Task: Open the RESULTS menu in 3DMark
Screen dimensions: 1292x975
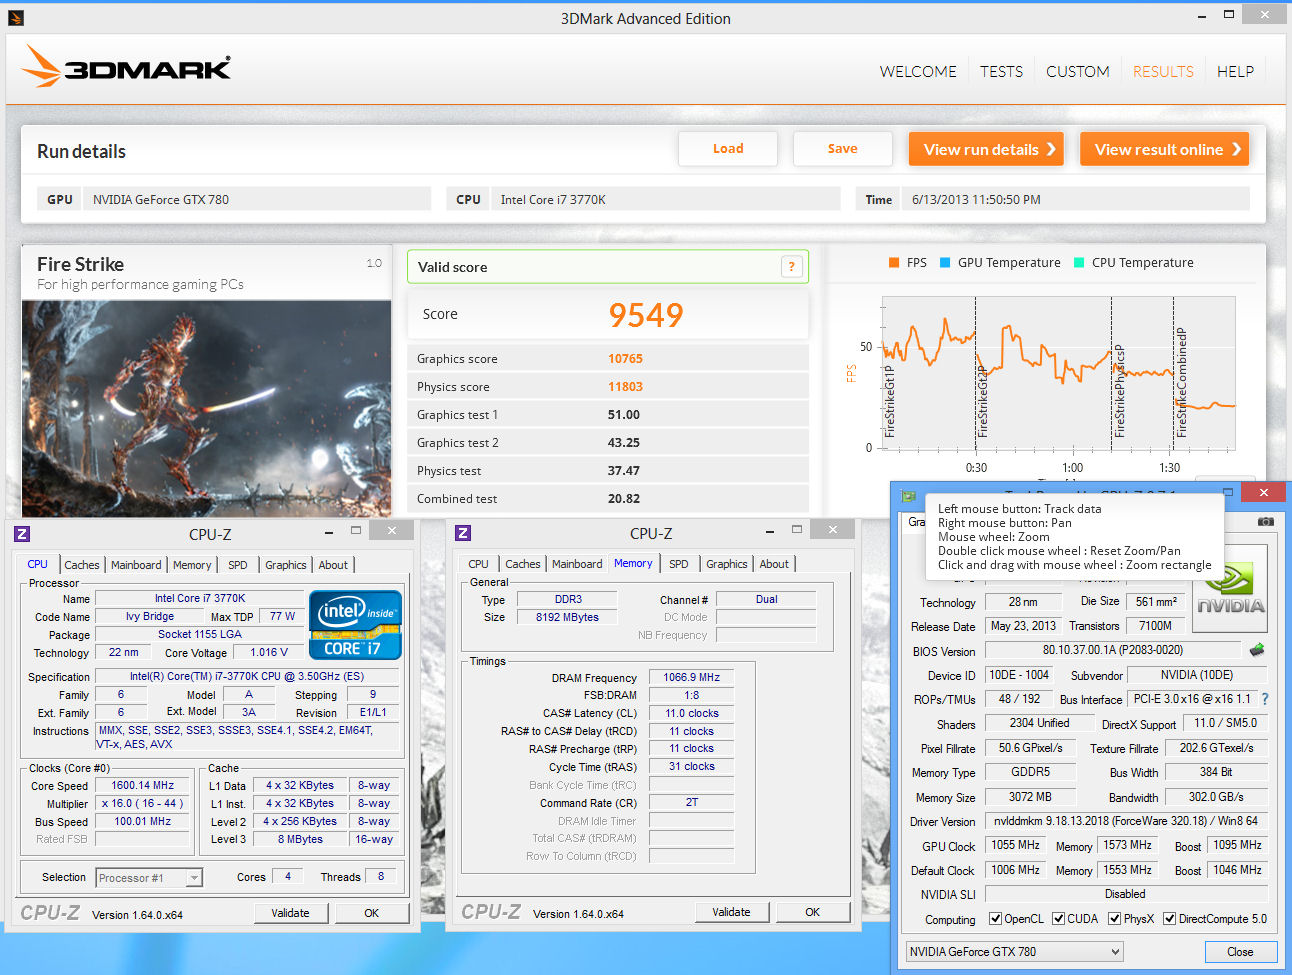Action: click(x=1163, y=71)
